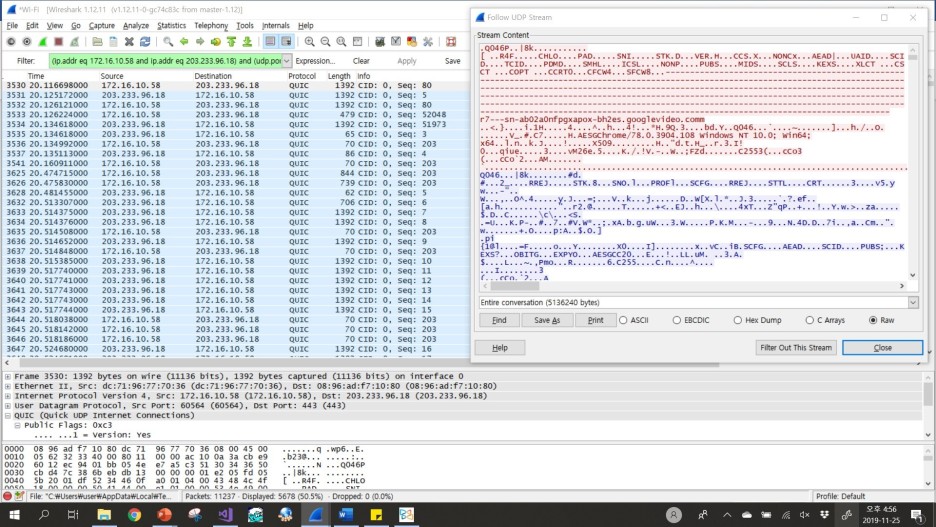Click Expression... next to filter
Image resolution: width=936 pixels, height=527 pixels.
[x=315, y=61]
